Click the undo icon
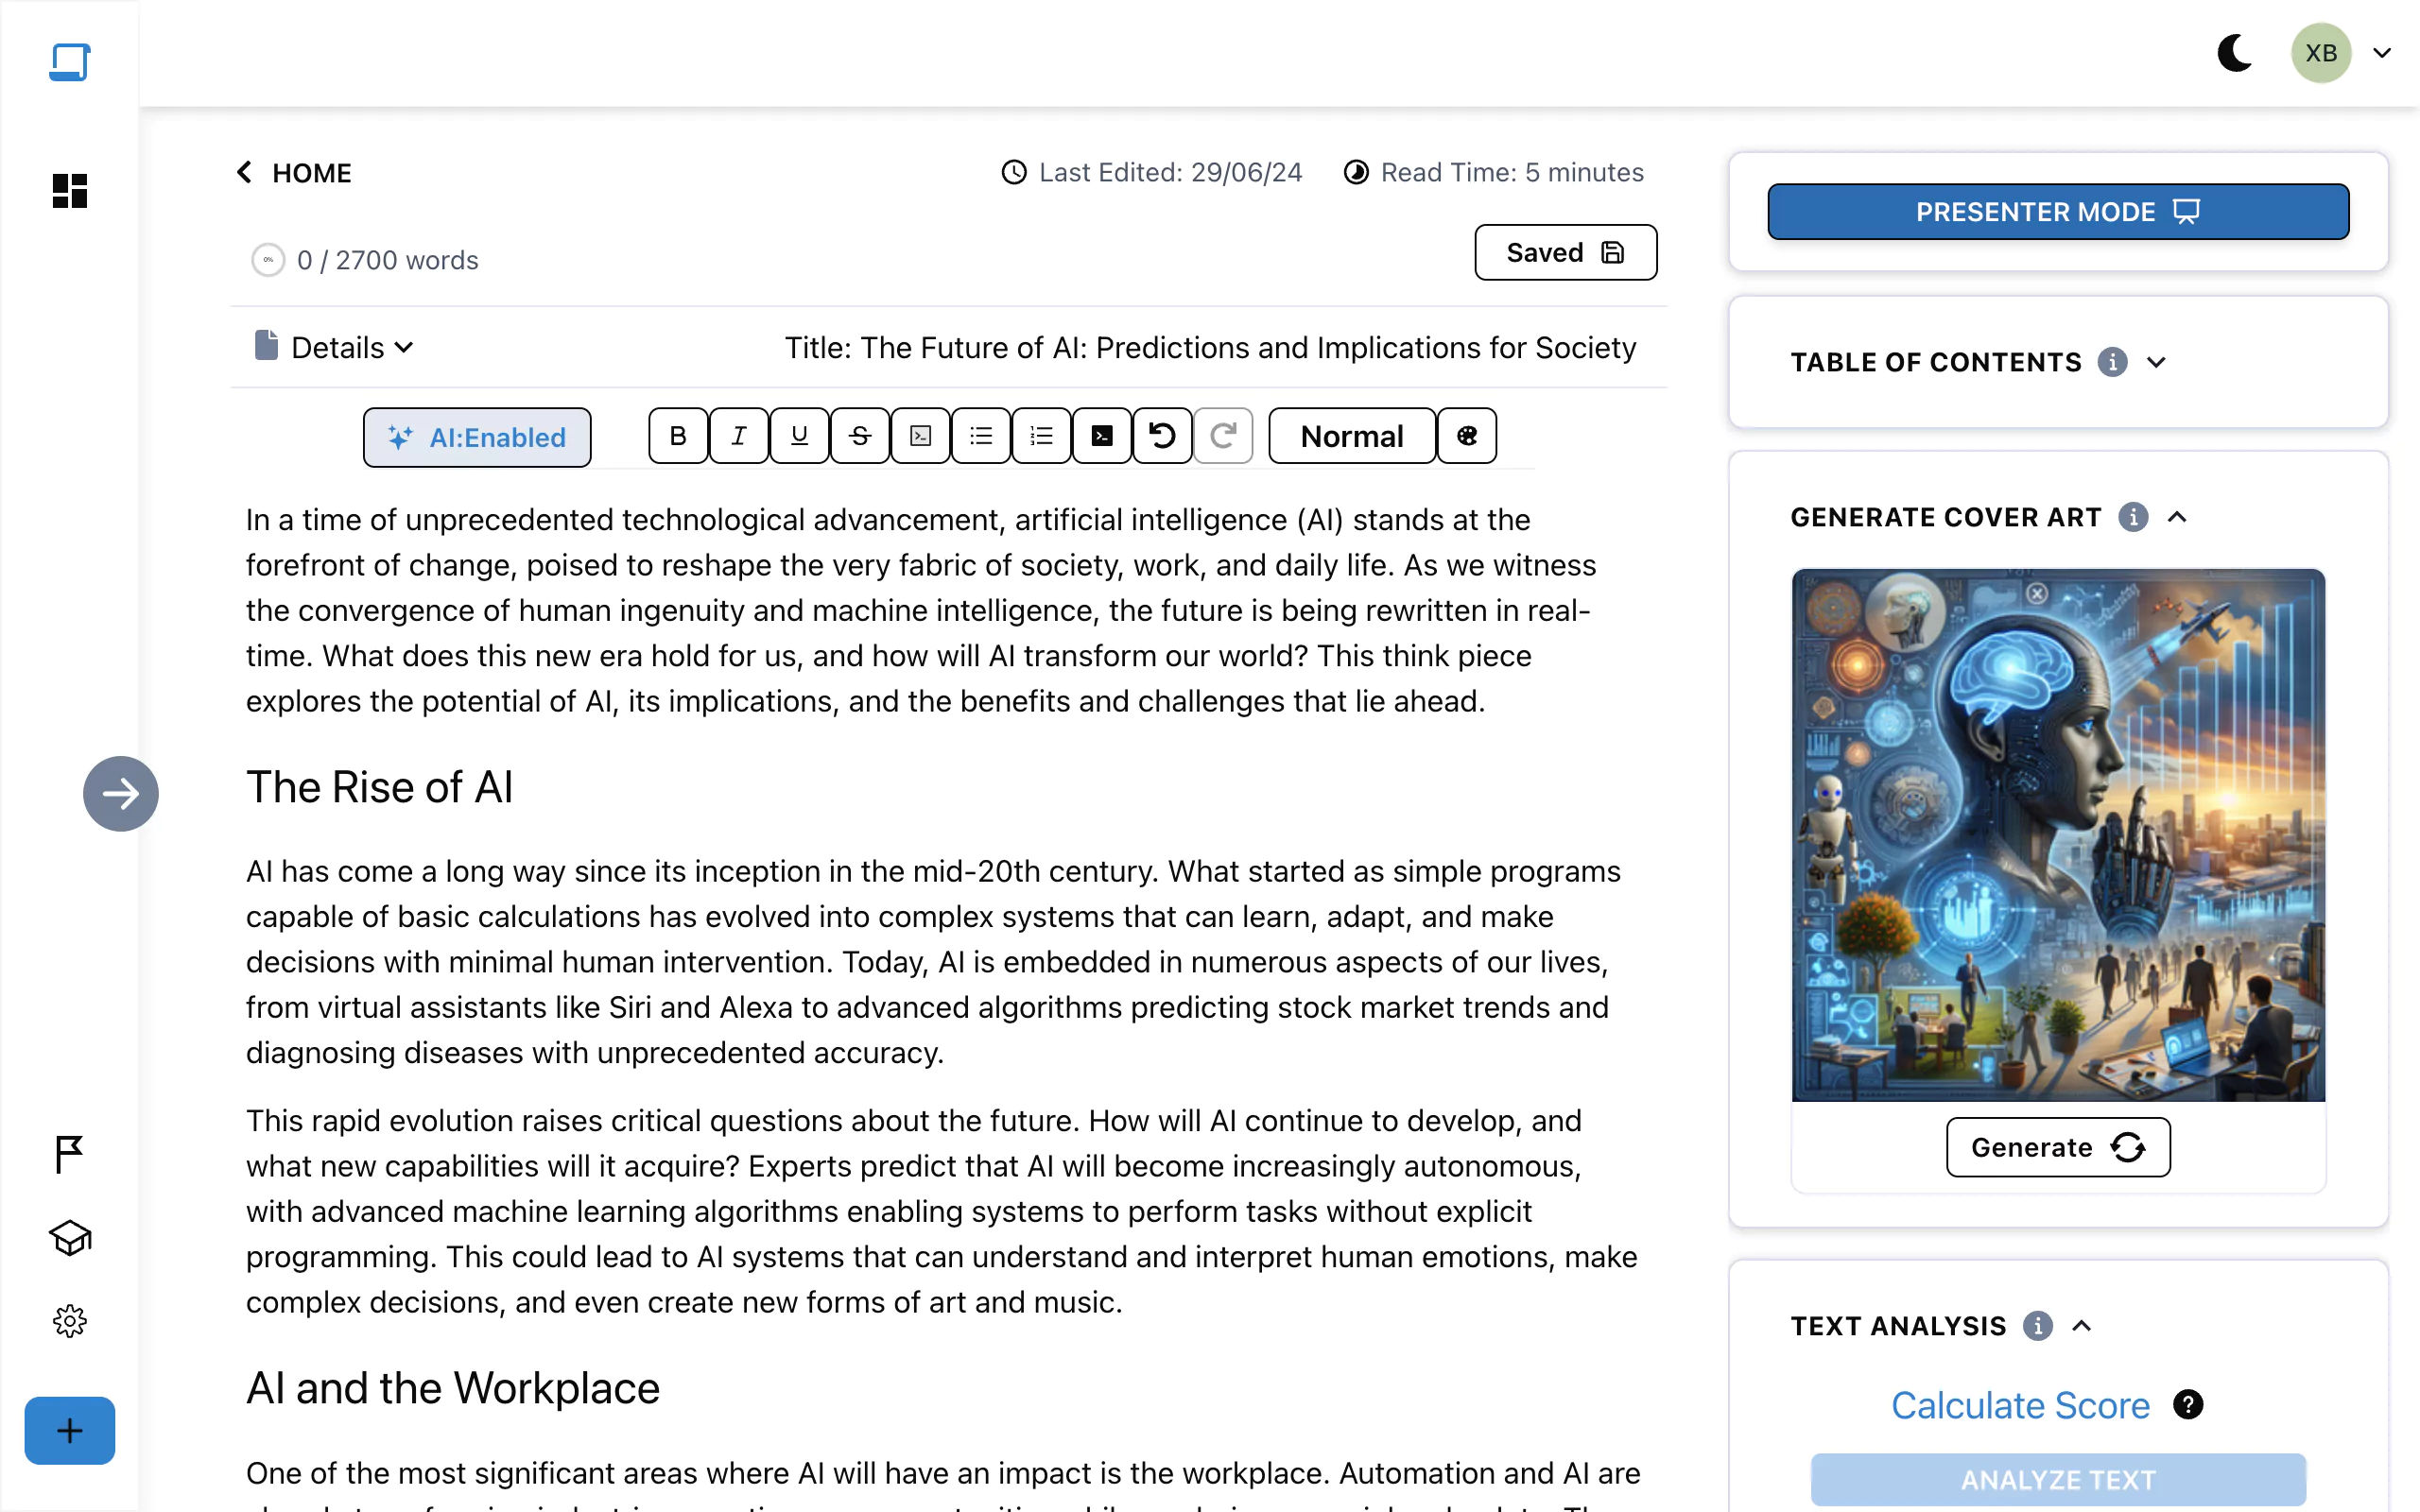The image size is (2420, 1512). tap(1162, 436)
